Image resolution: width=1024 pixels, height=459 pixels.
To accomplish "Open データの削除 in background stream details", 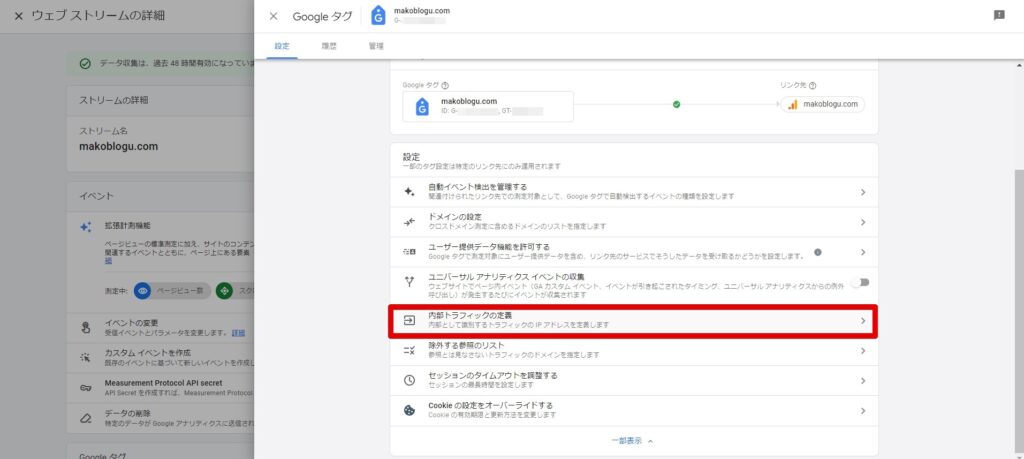I will pos(161,418).
